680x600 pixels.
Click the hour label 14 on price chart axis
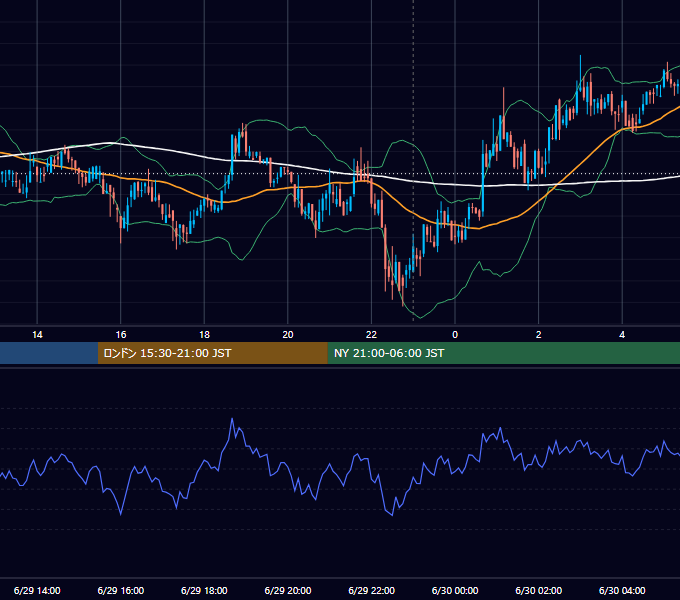click(37, 335)
